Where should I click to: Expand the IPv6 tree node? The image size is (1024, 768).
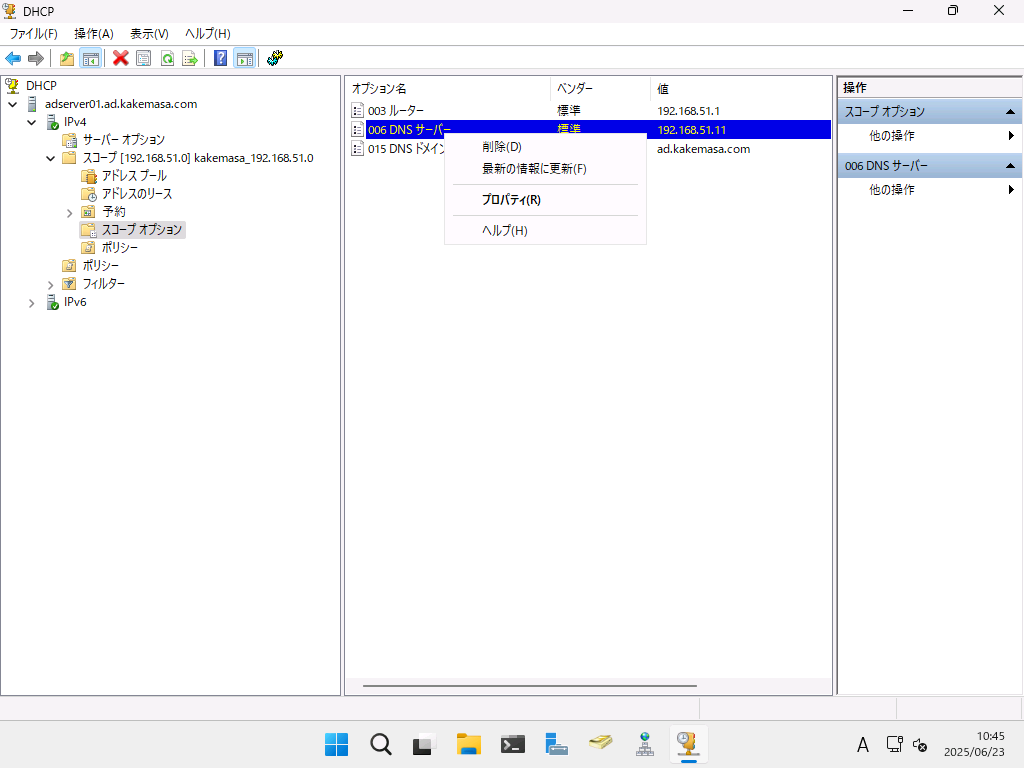[31, 303]
